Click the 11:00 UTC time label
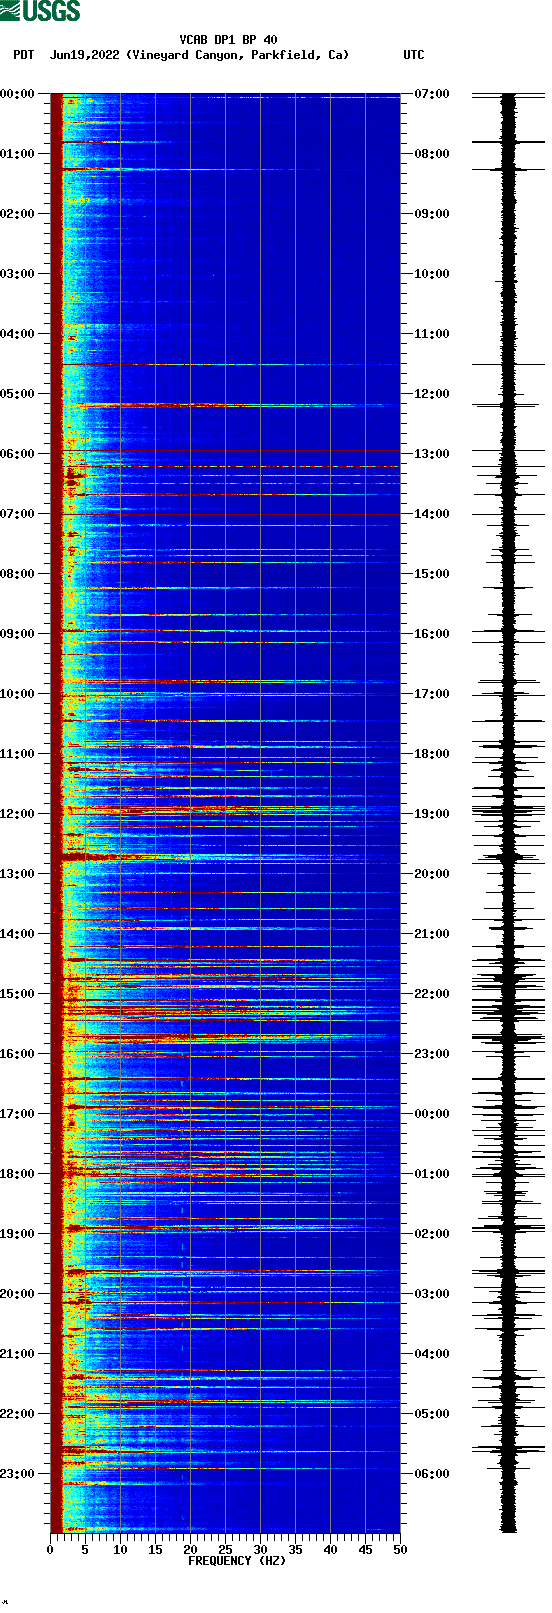552x1613 pixels. point(432,334)
